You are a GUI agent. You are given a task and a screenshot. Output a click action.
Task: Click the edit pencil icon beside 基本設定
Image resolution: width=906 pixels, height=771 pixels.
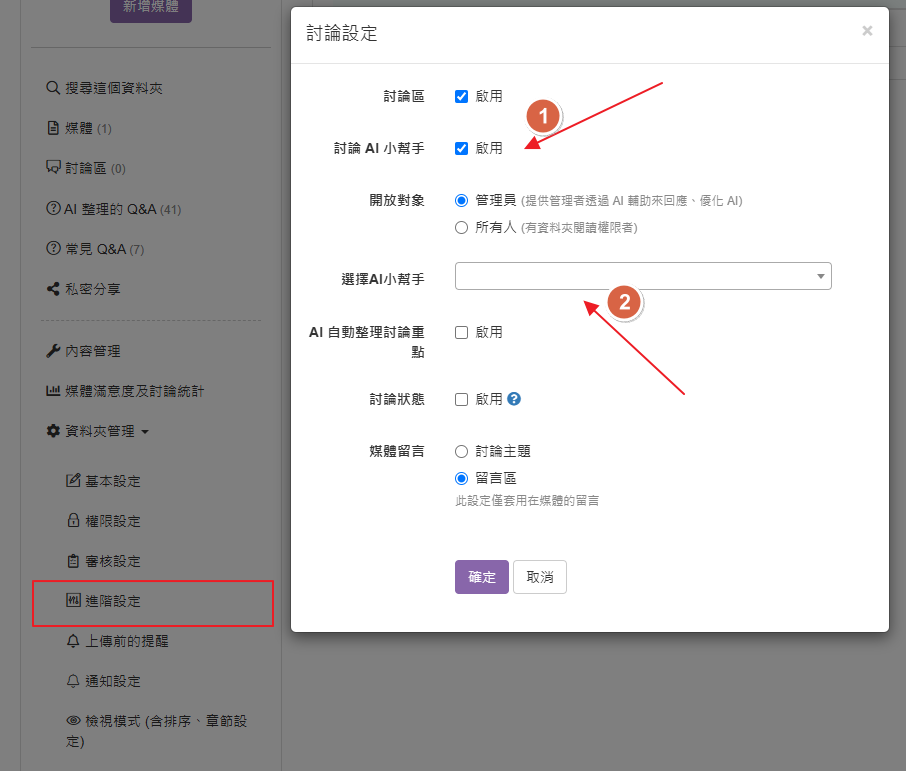coord(73,480)
